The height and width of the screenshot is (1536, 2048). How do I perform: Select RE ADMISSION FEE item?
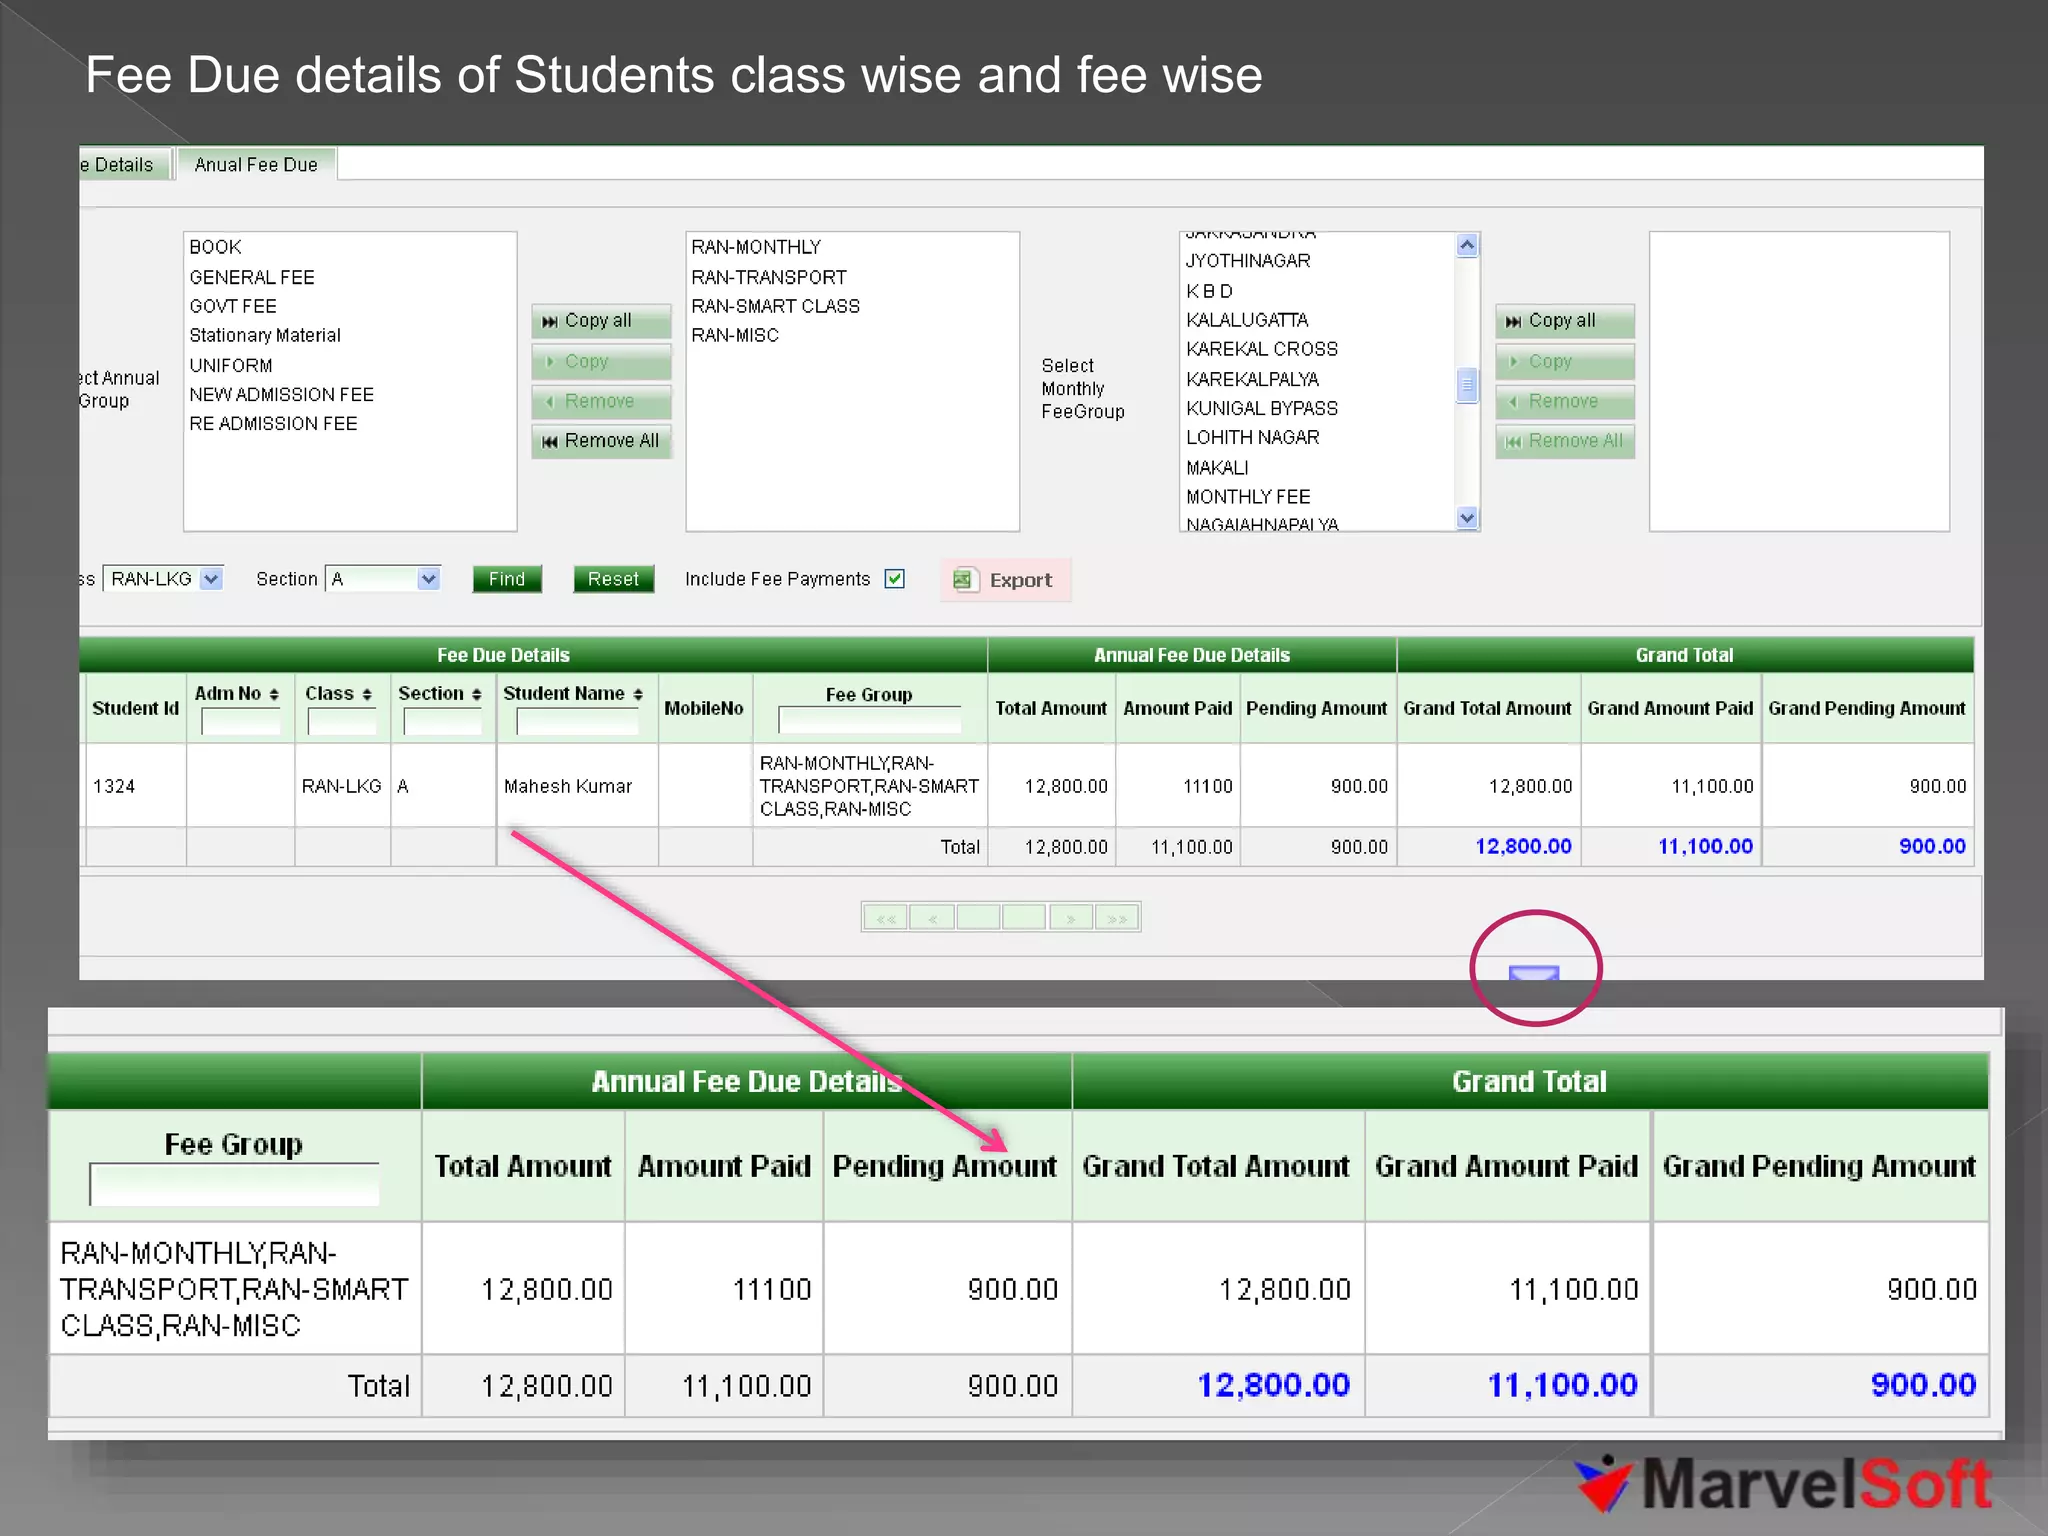(273, 423)
